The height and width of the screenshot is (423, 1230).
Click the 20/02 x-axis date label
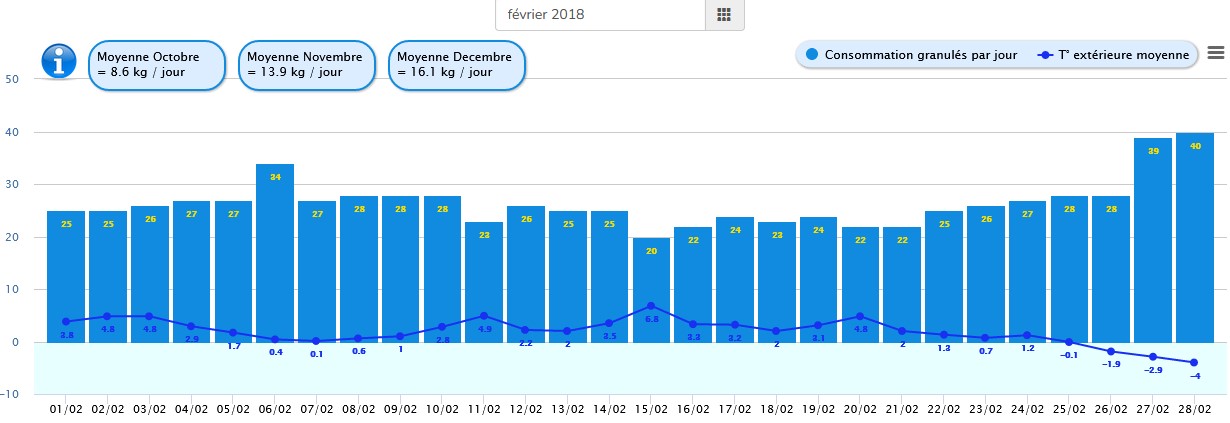click(861, 408)
